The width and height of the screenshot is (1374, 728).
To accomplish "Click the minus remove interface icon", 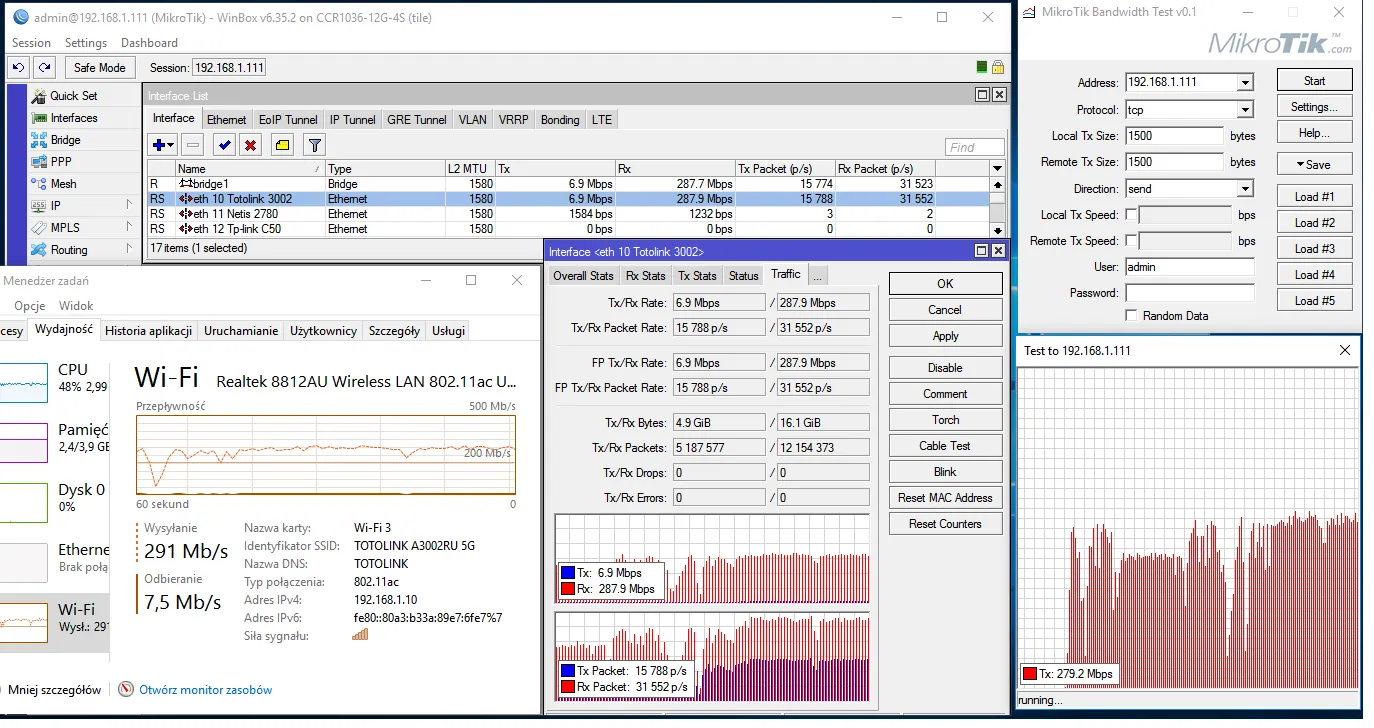I will click(x=194, y=145).
